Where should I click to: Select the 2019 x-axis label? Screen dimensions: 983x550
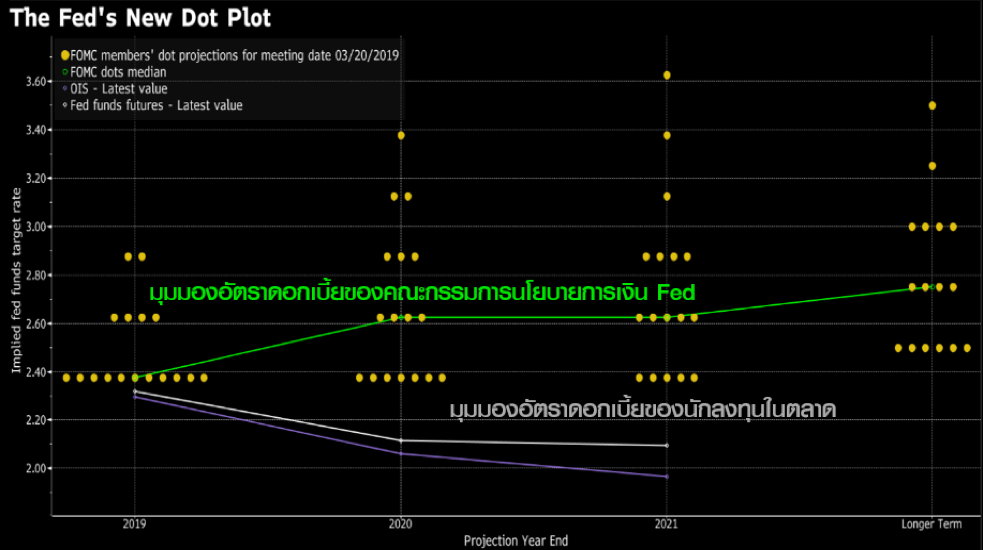pyautogui.click(x=136, y=523)
